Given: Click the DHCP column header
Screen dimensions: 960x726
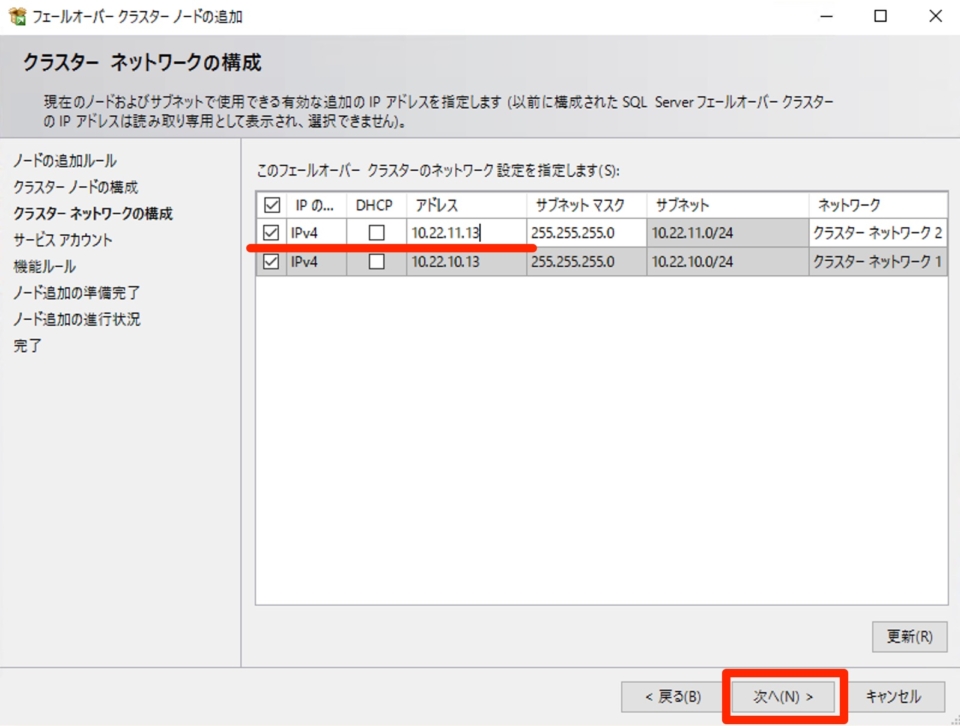Looking at the screenshot, I should pos(377,205).
